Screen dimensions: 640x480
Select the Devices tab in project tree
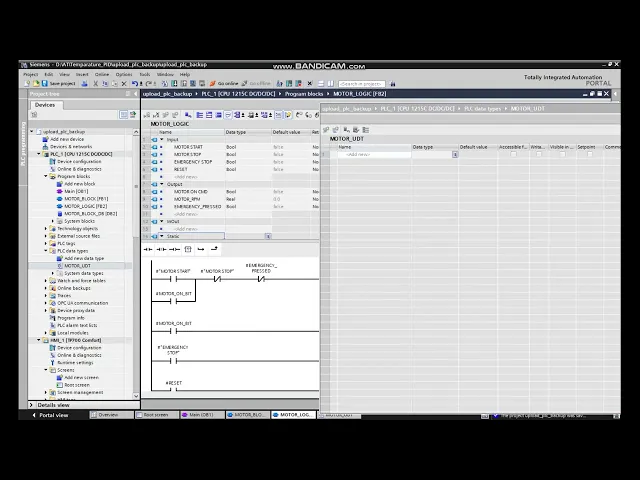click(x=45, y=105)
